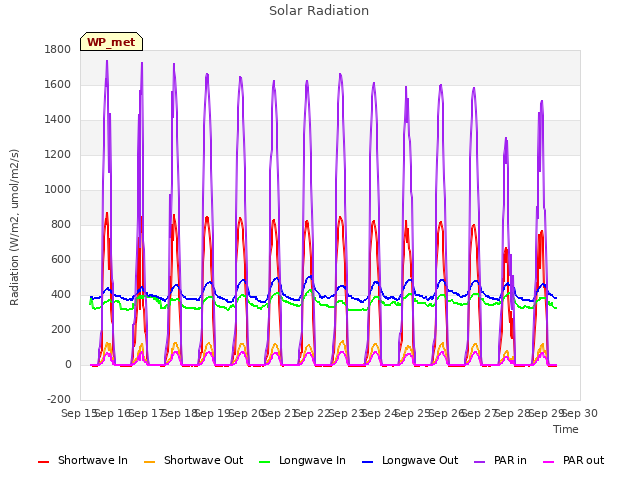The height and width of the screenshot is (480, 640).
Task: Click the Radiation y-axis label
Action: (14, 227)
